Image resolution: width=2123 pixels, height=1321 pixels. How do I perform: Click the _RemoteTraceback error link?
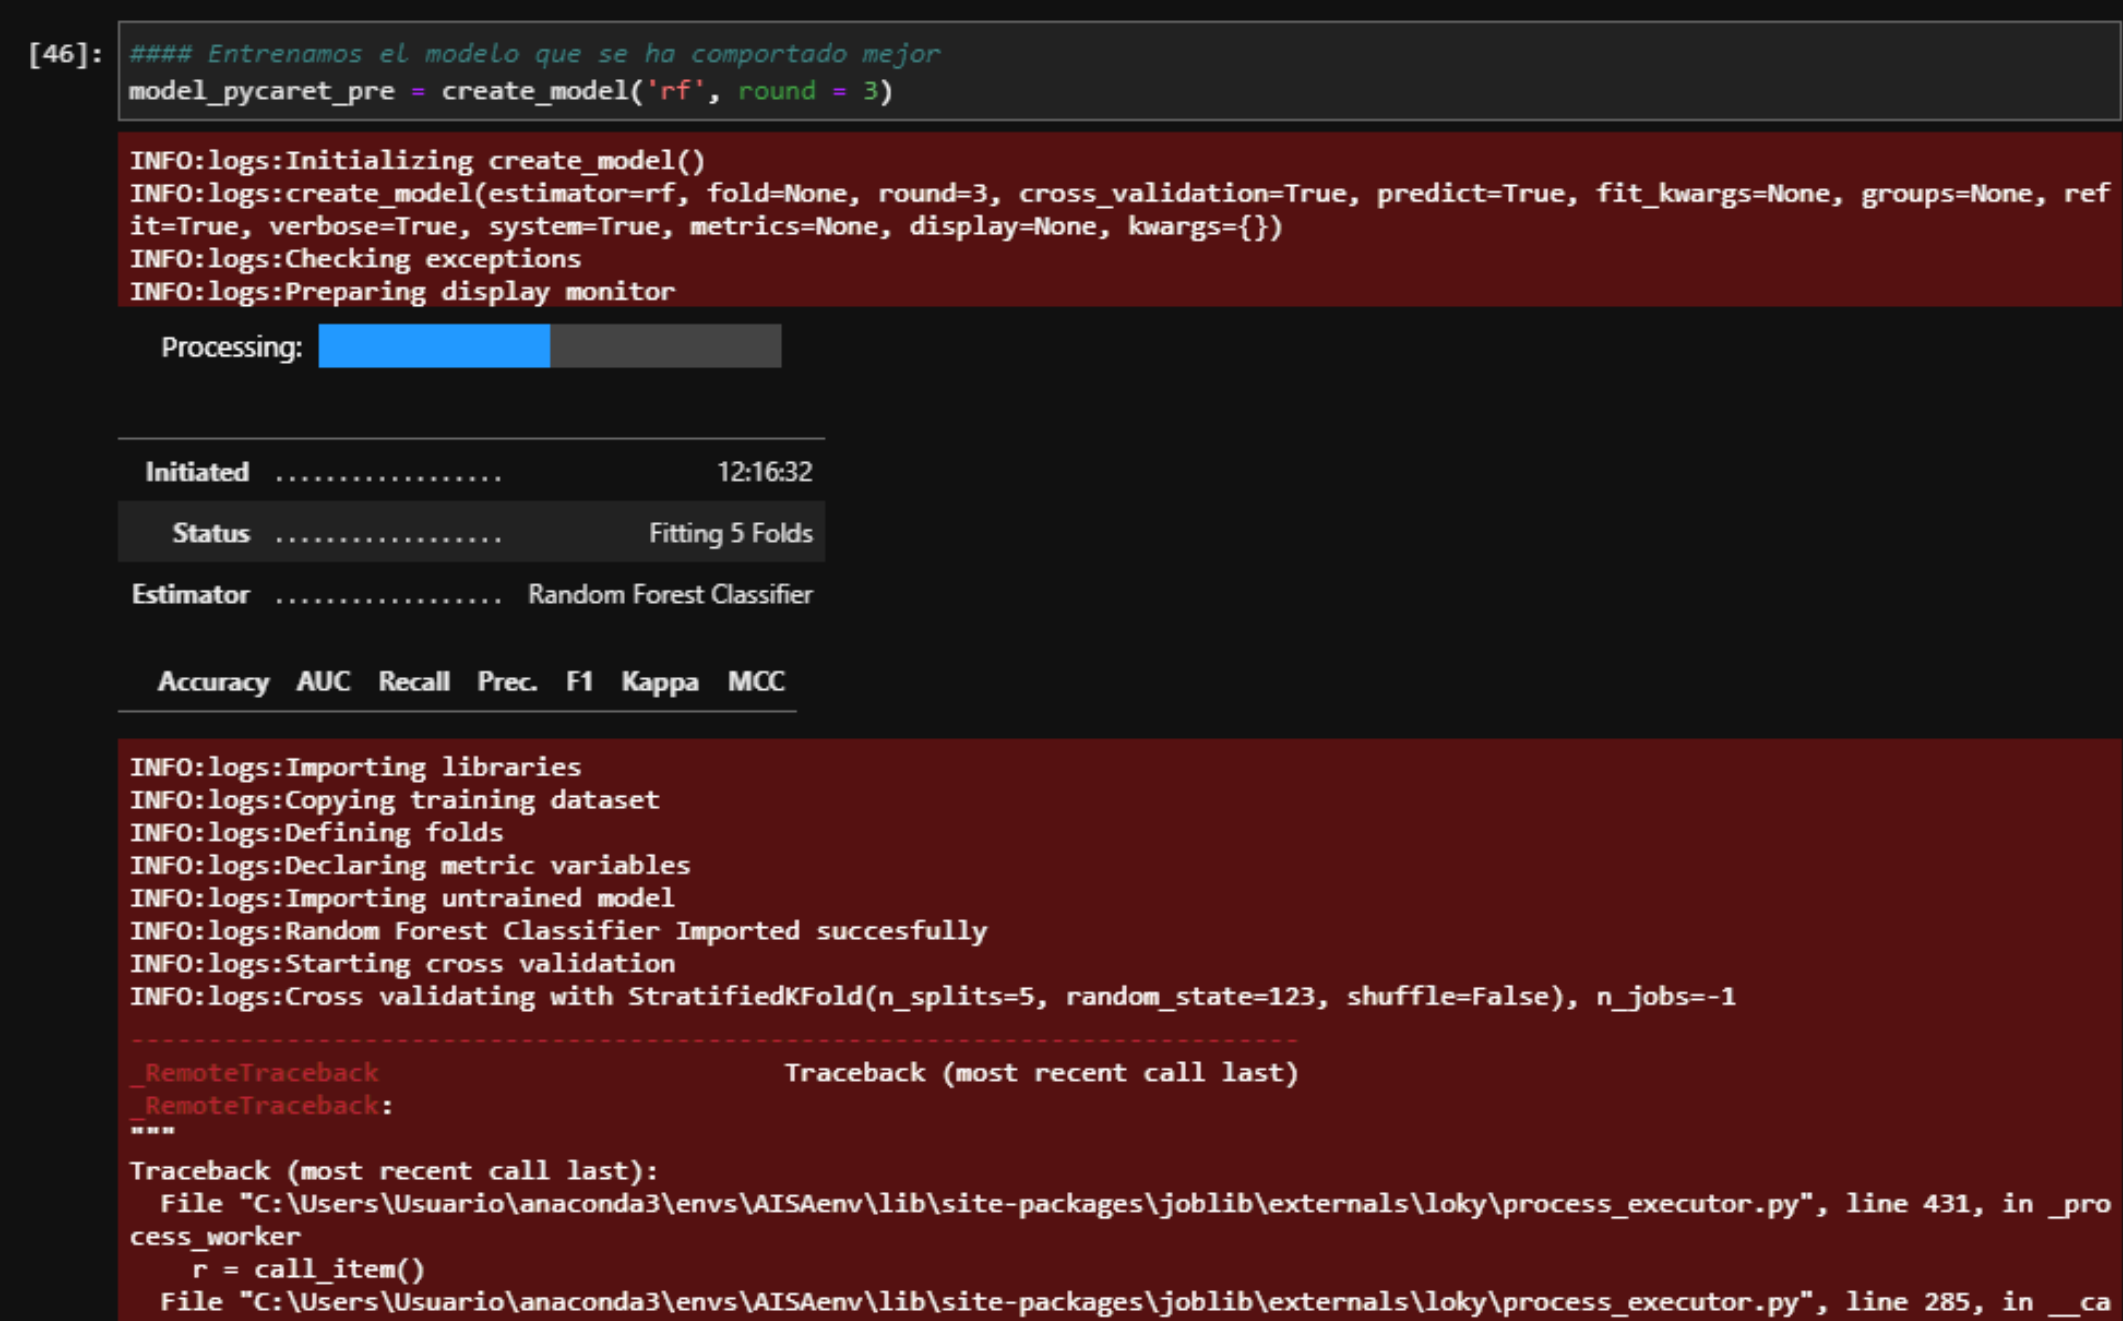[254, 1072]
